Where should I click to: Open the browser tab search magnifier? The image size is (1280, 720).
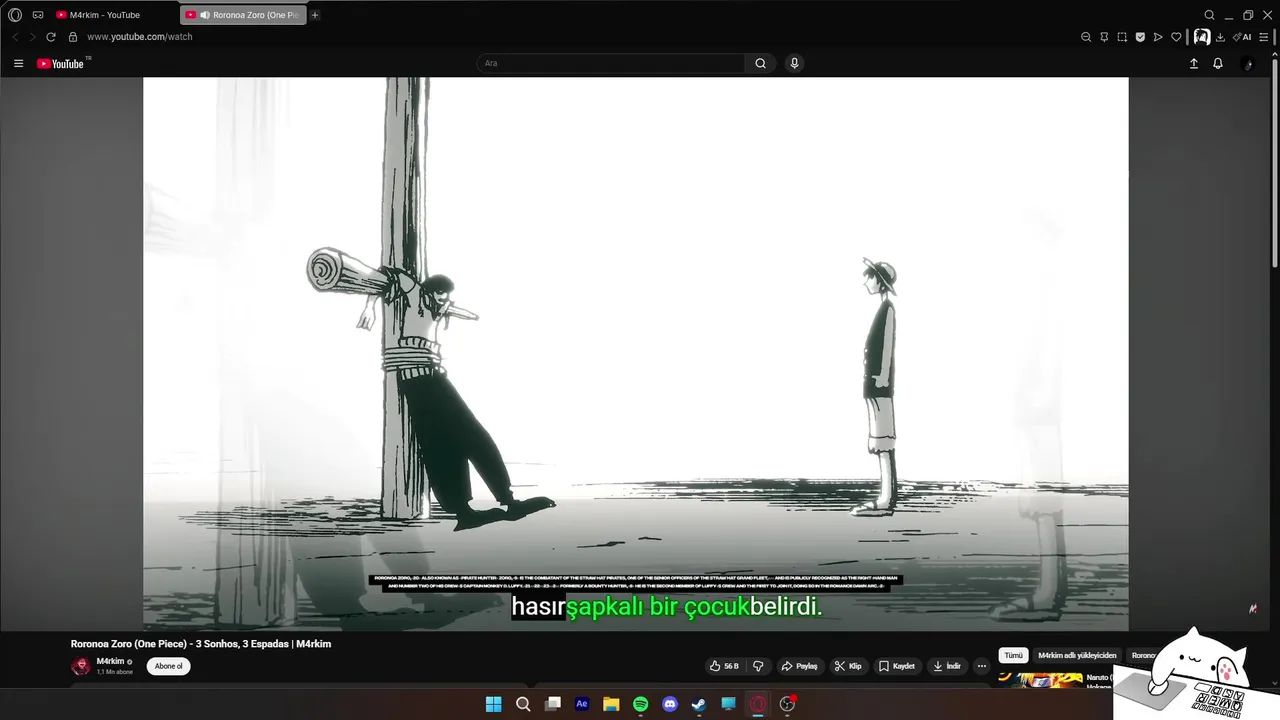pyautogui.click(x=1209, y=15)
